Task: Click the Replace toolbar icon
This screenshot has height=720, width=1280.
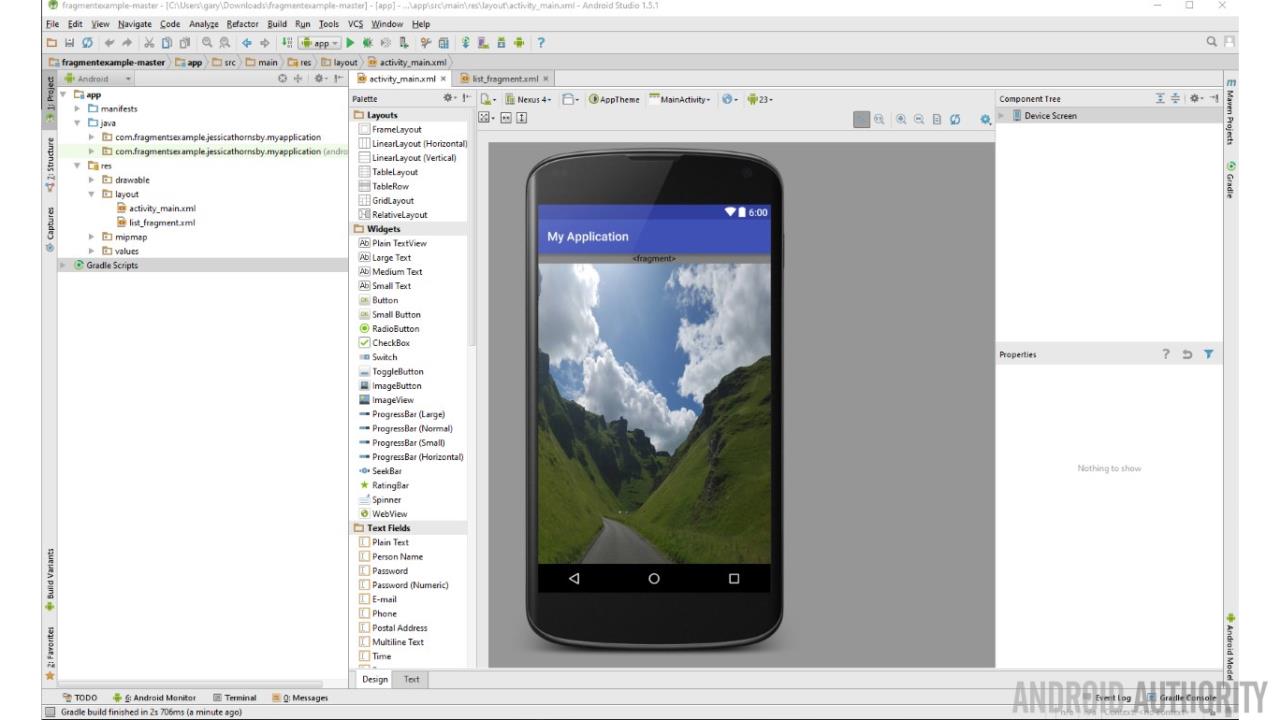Action: coord(225,43)
